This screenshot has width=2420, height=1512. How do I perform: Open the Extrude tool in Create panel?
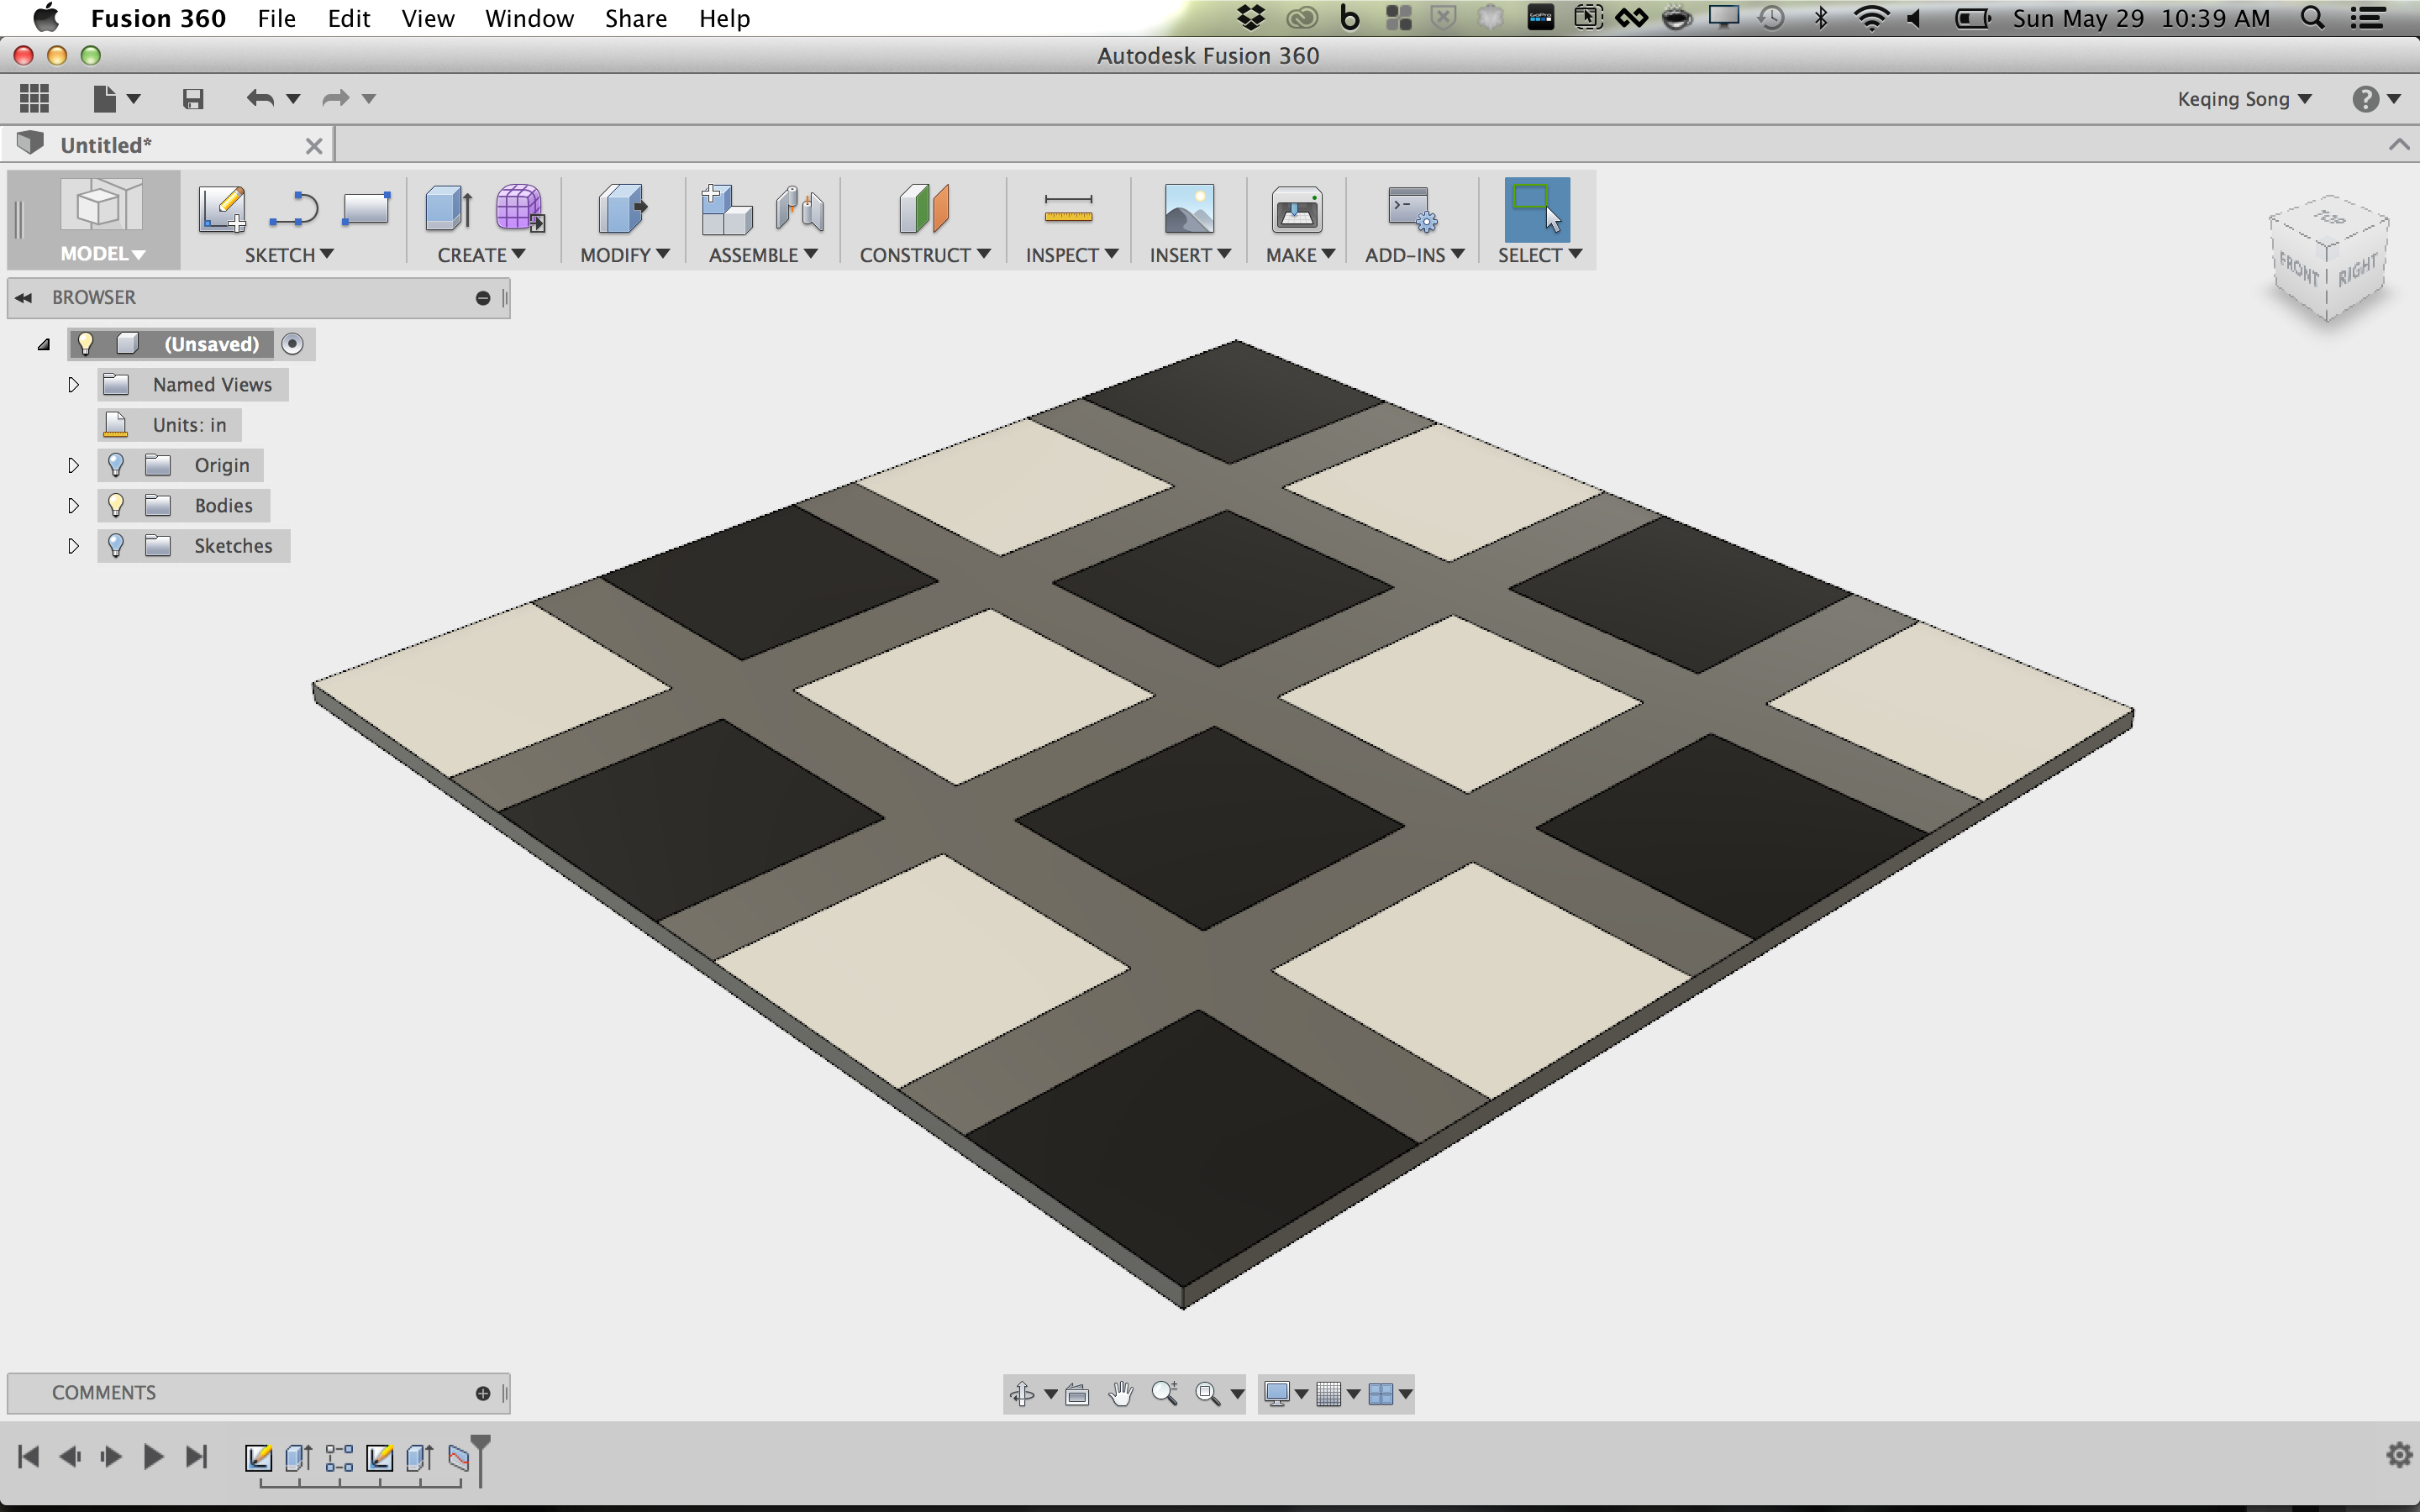[x=446, y=210]
